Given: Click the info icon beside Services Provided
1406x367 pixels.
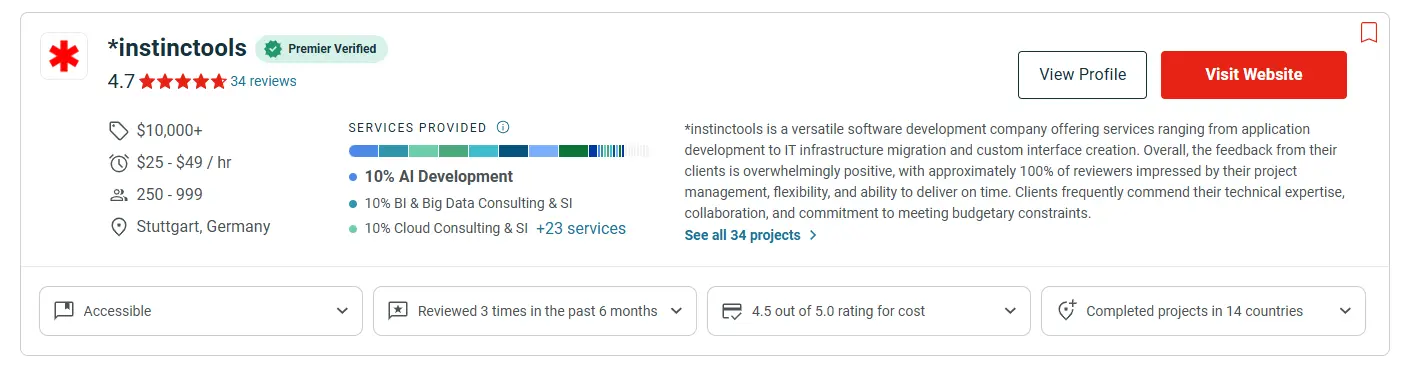Looking at the screenshot, I should (x=503, y=127).
